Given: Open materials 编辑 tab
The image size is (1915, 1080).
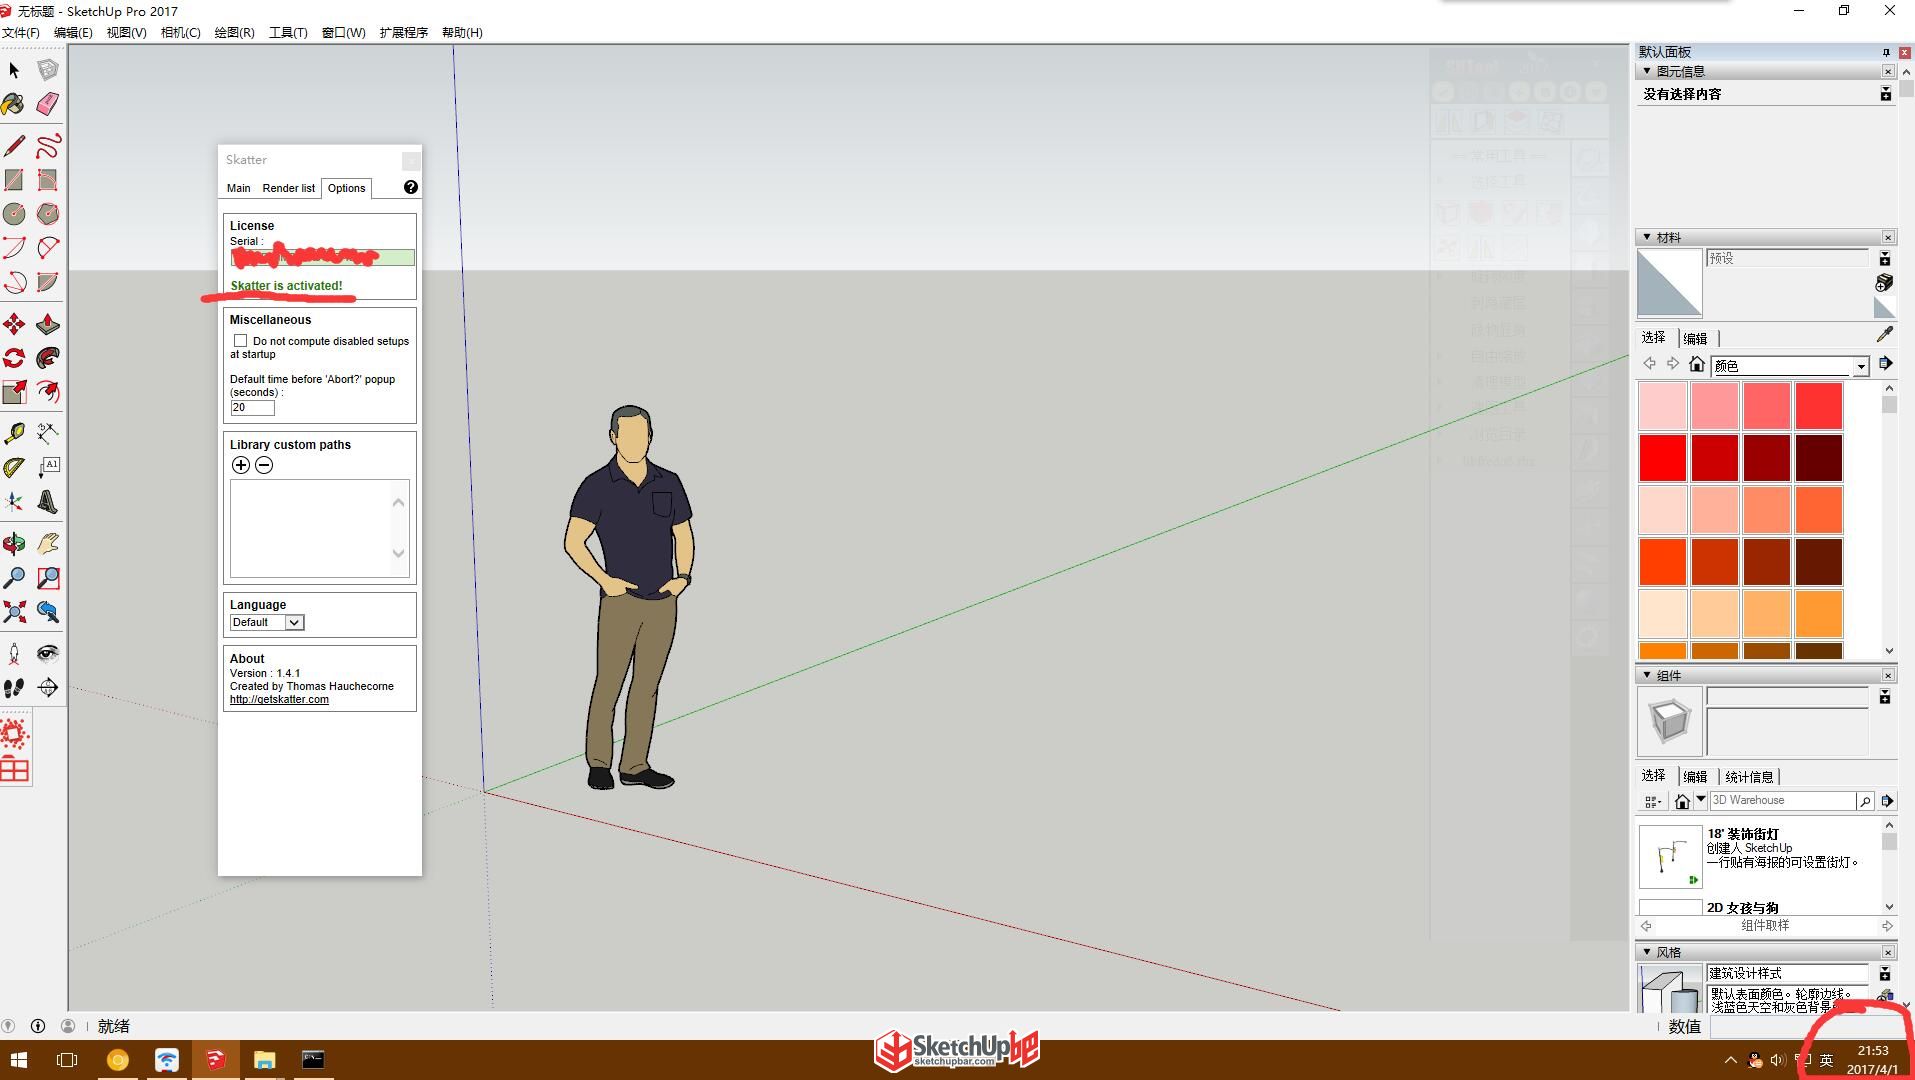Looking at the screenshot, I should 1695,338.
